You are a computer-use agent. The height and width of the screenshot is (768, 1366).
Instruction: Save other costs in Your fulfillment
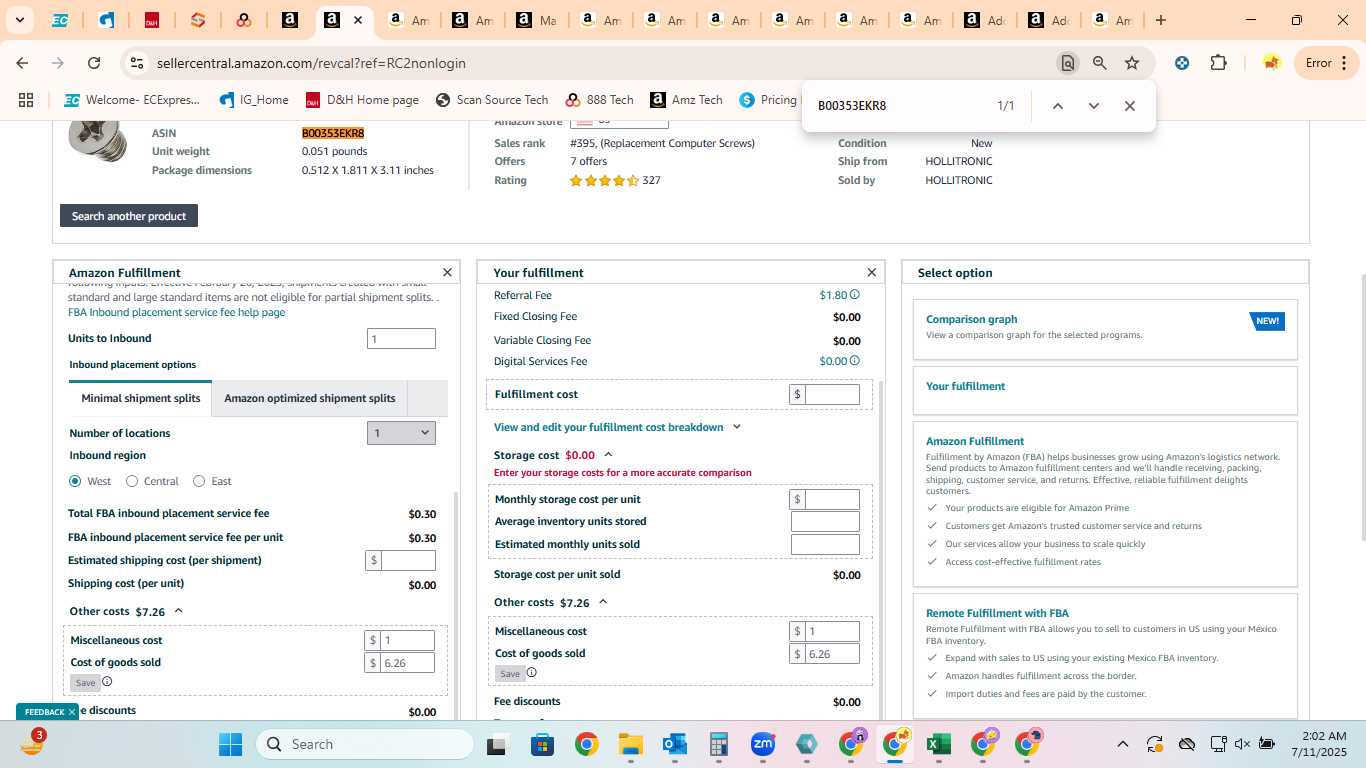pyautogui.click(x=509, y=674)
